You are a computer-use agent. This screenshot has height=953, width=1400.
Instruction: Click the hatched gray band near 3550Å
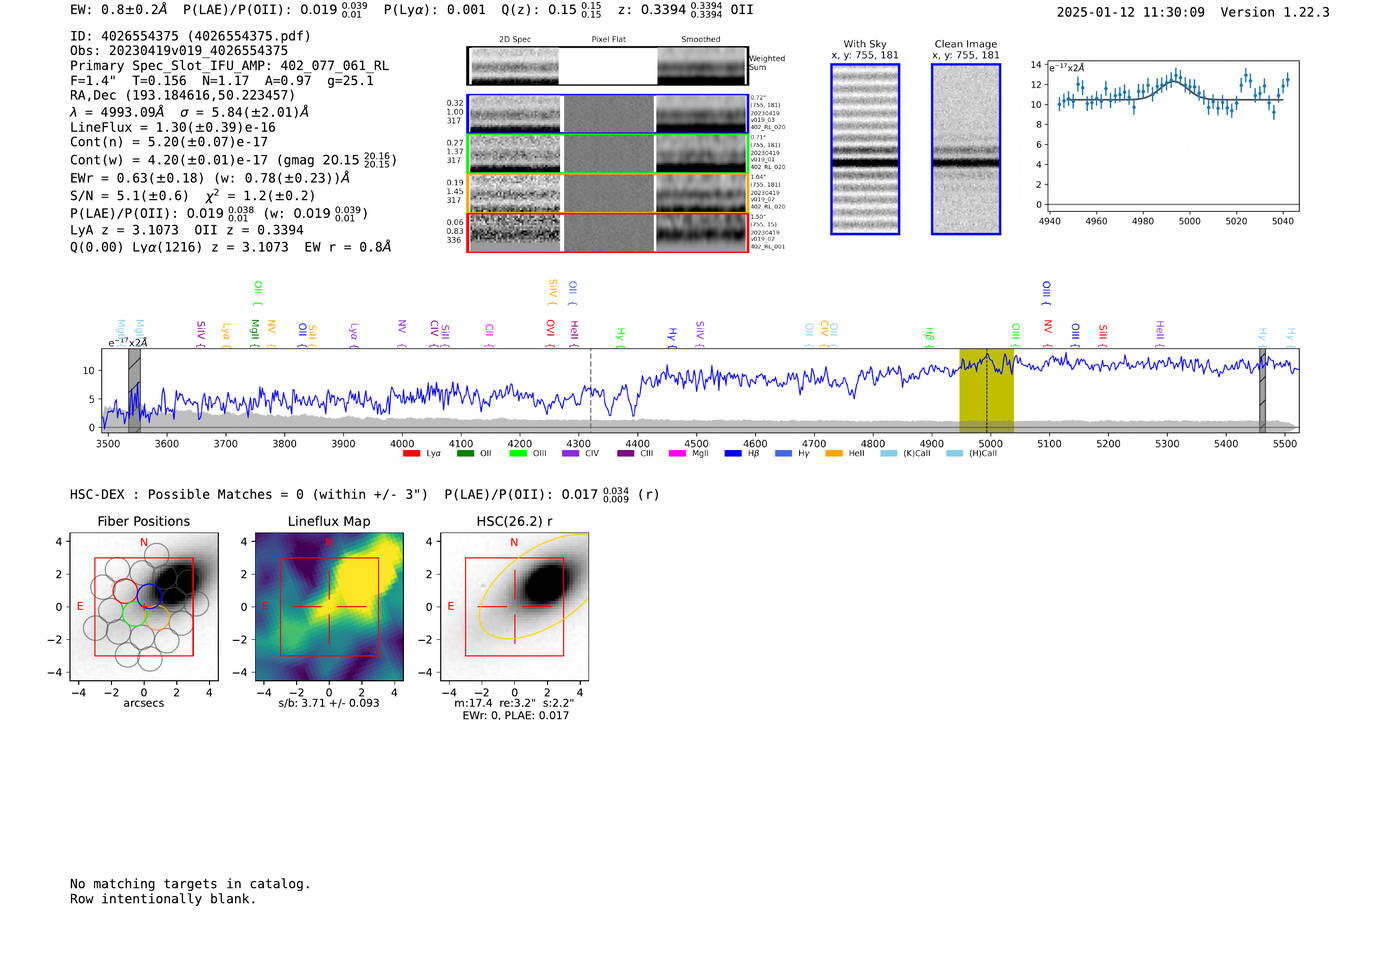click(134, 390)
